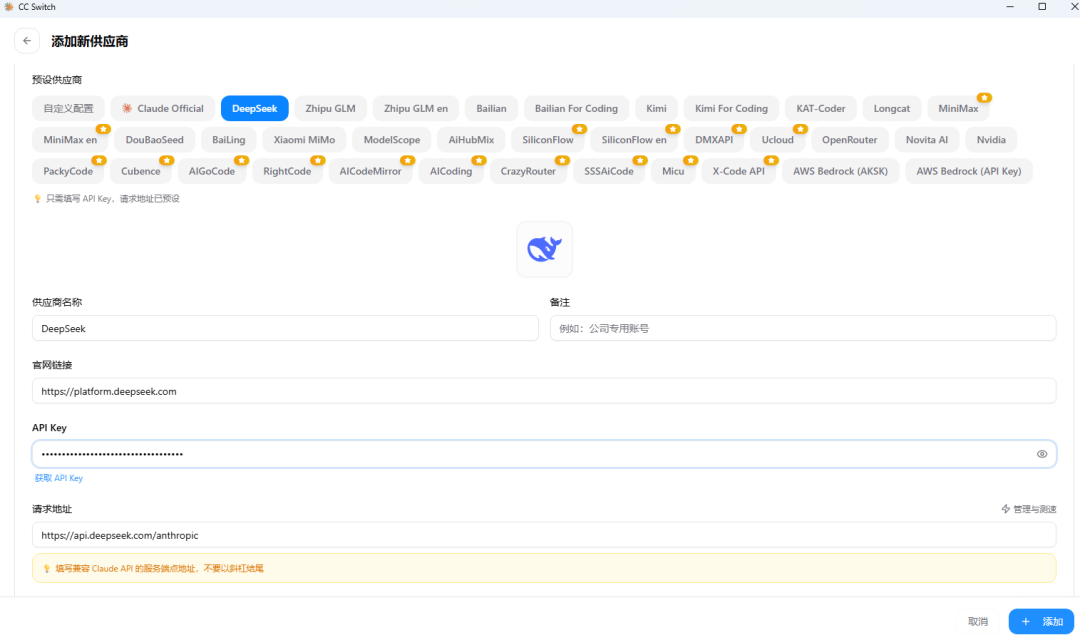
Task: Select AICoding preset
Action: tap(451, 171)
